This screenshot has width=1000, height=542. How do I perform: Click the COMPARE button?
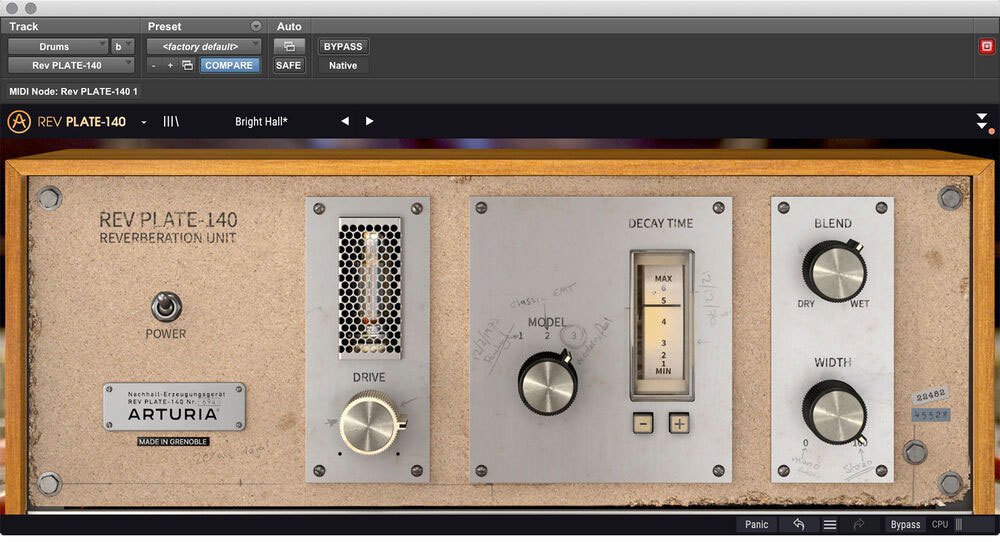(x=229, y=65)
